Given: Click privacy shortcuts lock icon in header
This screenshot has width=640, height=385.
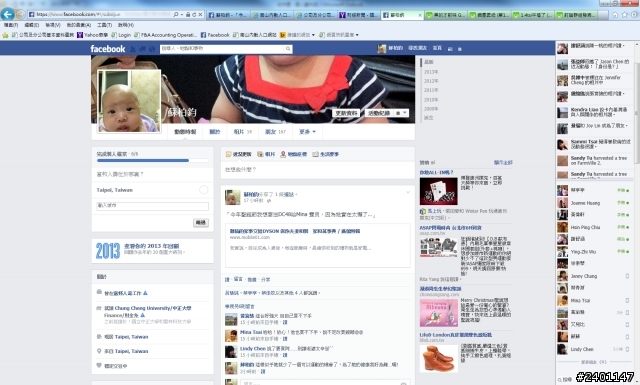Looking at the screenshot, I should point(450,49).
